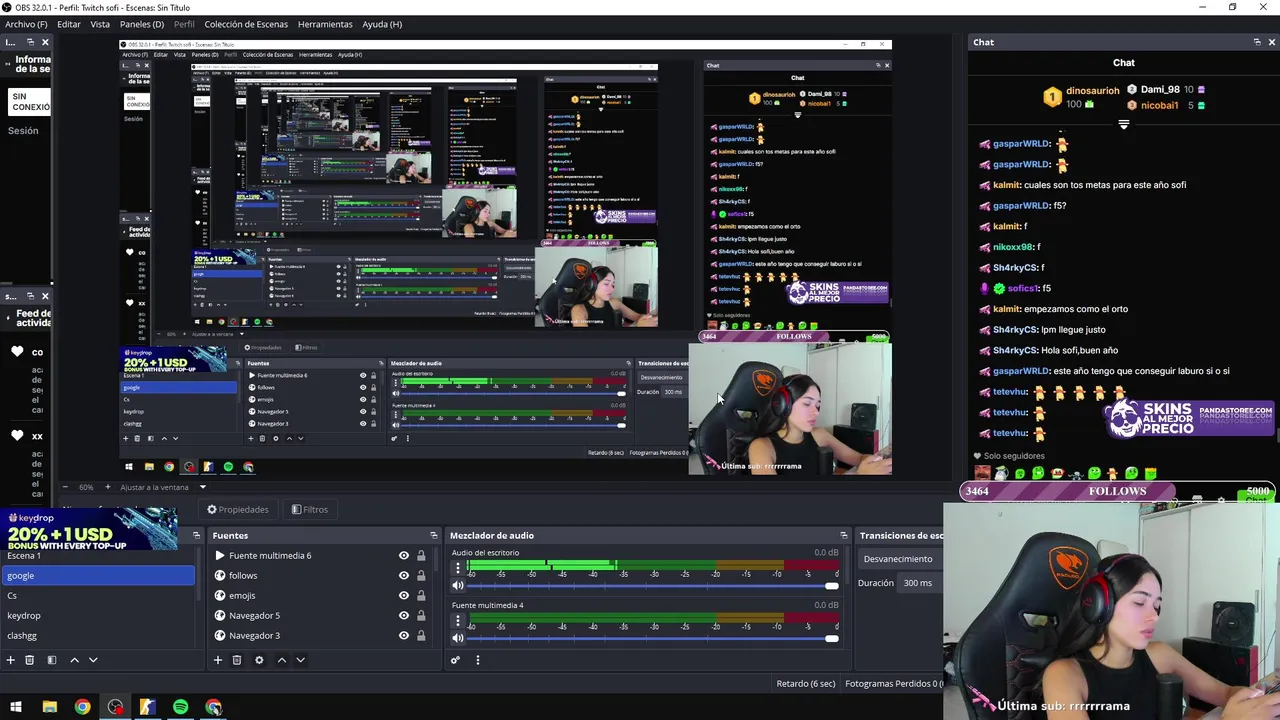Open the Herramientas menu

tap(325, 24)
